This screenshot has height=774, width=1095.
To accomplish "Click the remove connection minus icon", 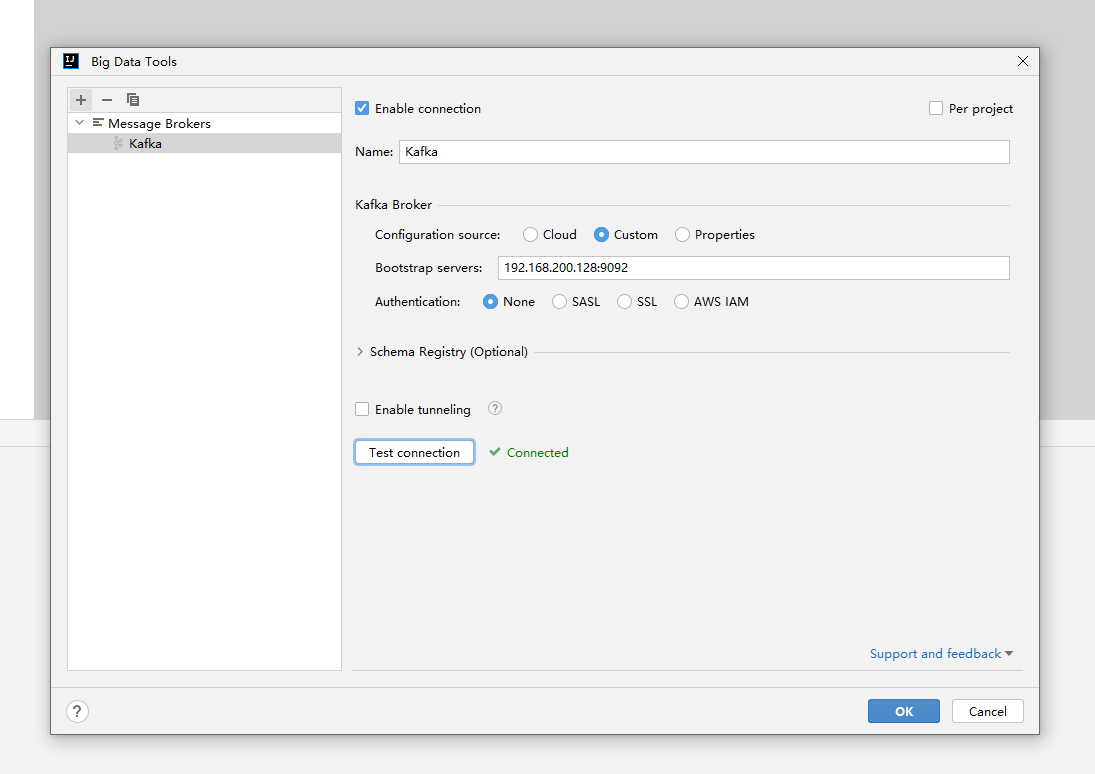I will click(107, 100).
